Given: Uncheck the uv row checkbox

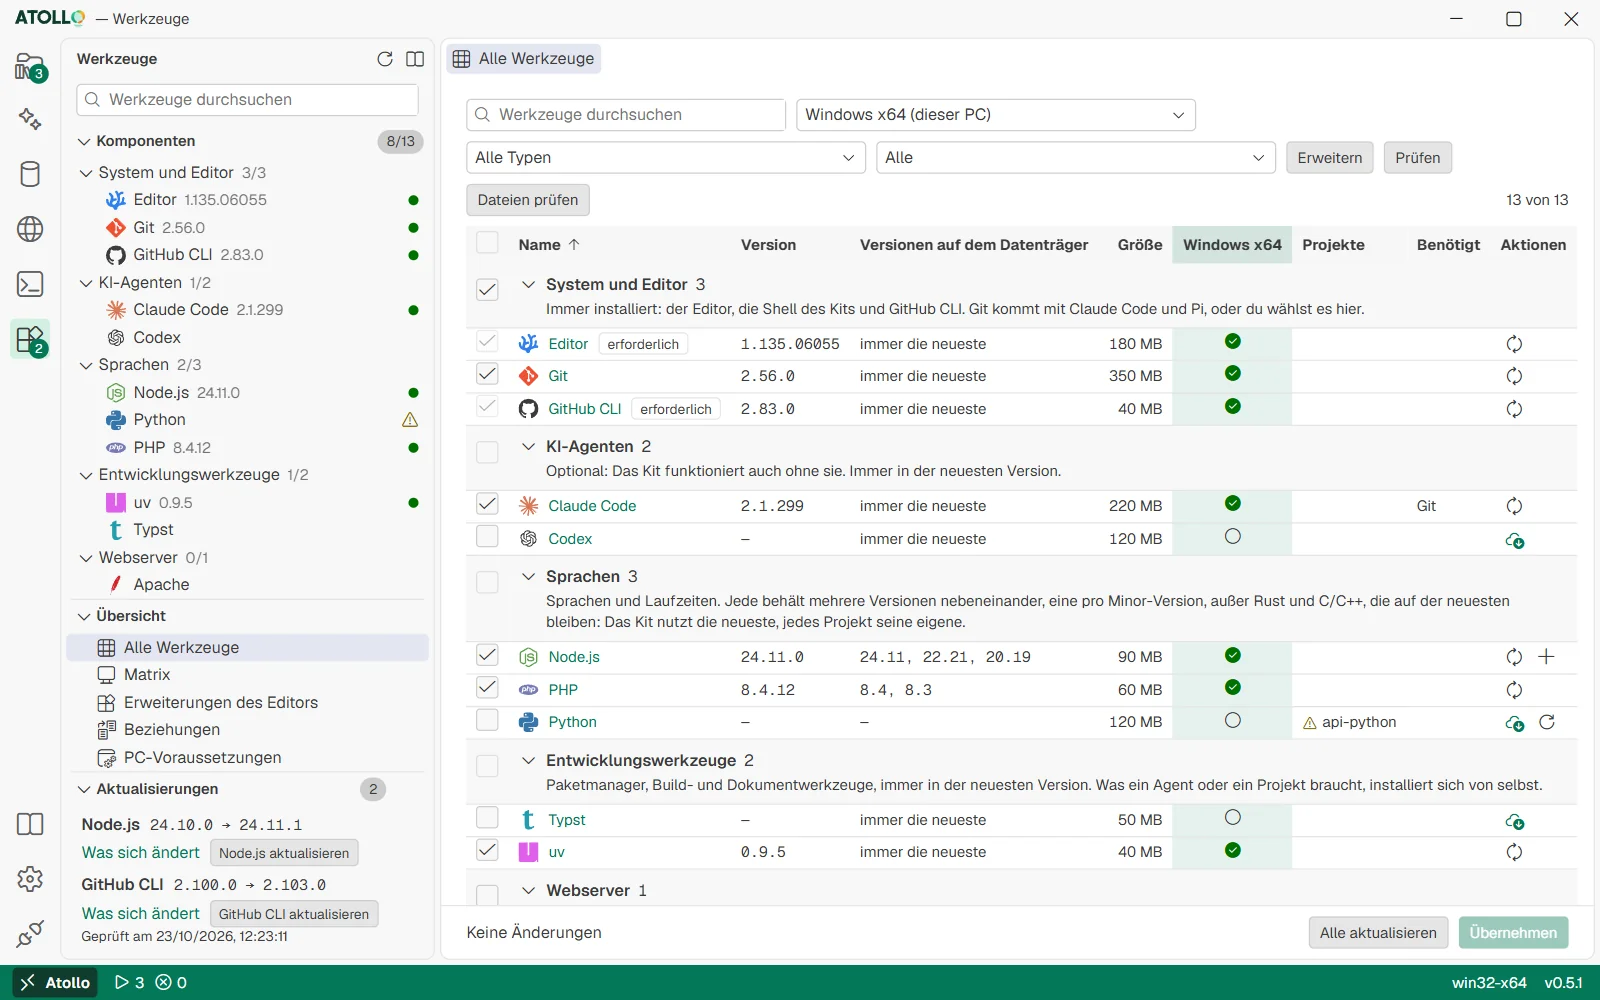Looking at the screenshot, I should [x=487, y=850].
